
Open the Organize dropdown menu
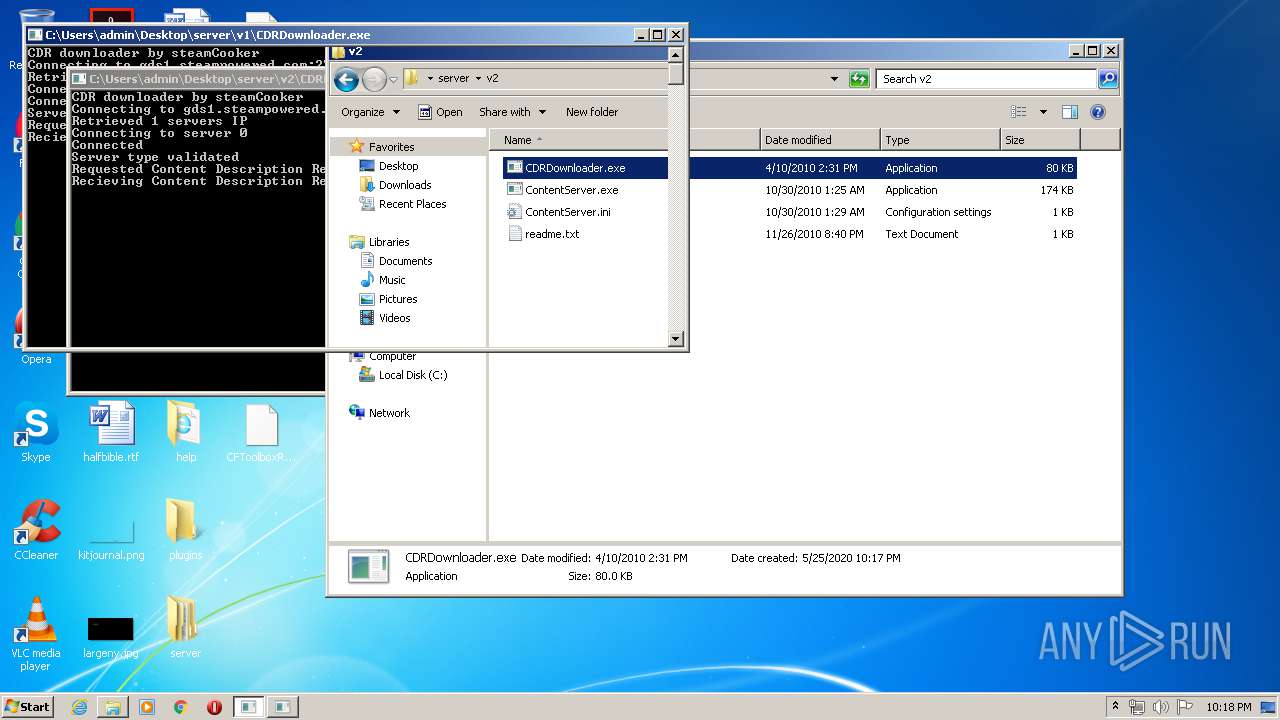pyautogui.click(x=370, y=112)
